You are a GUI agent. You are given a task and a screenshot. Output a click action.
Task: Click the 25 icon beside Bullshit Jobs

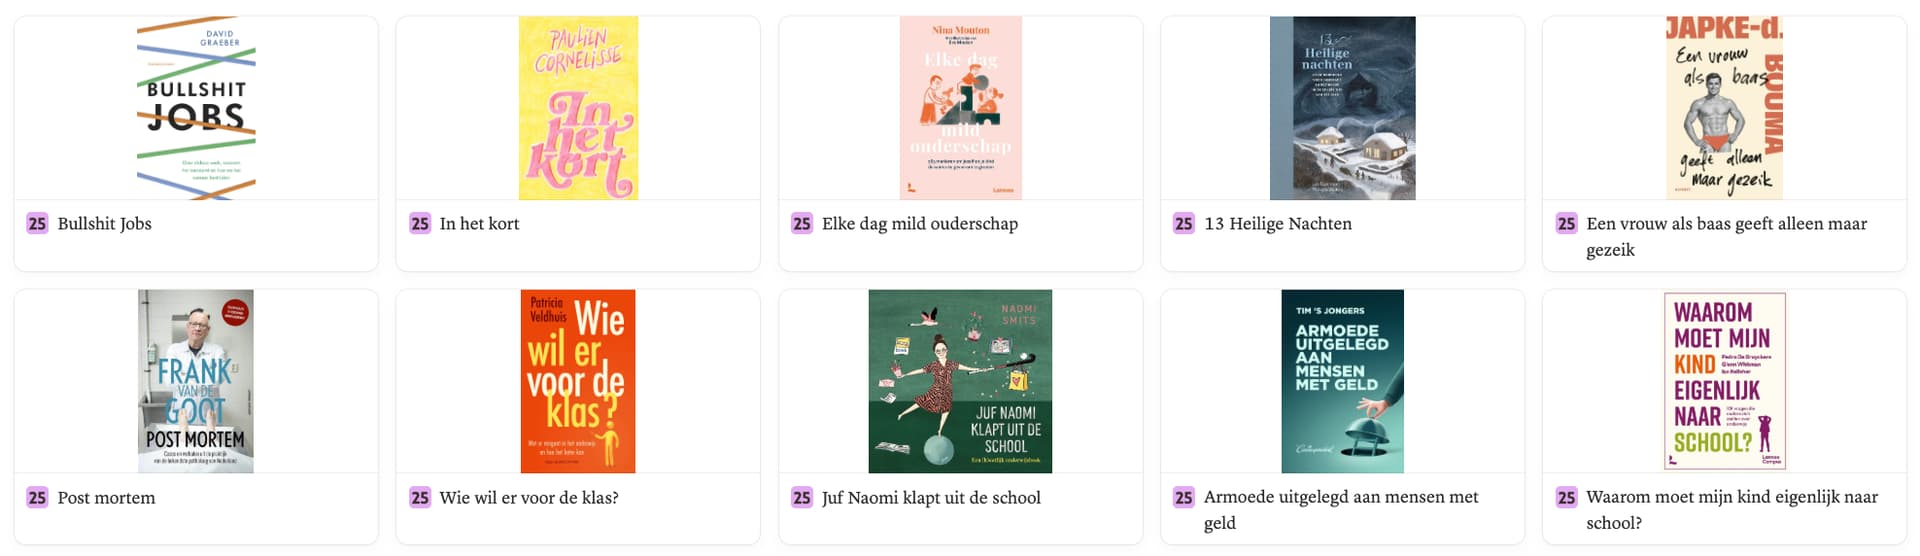[x=37, y=224]
